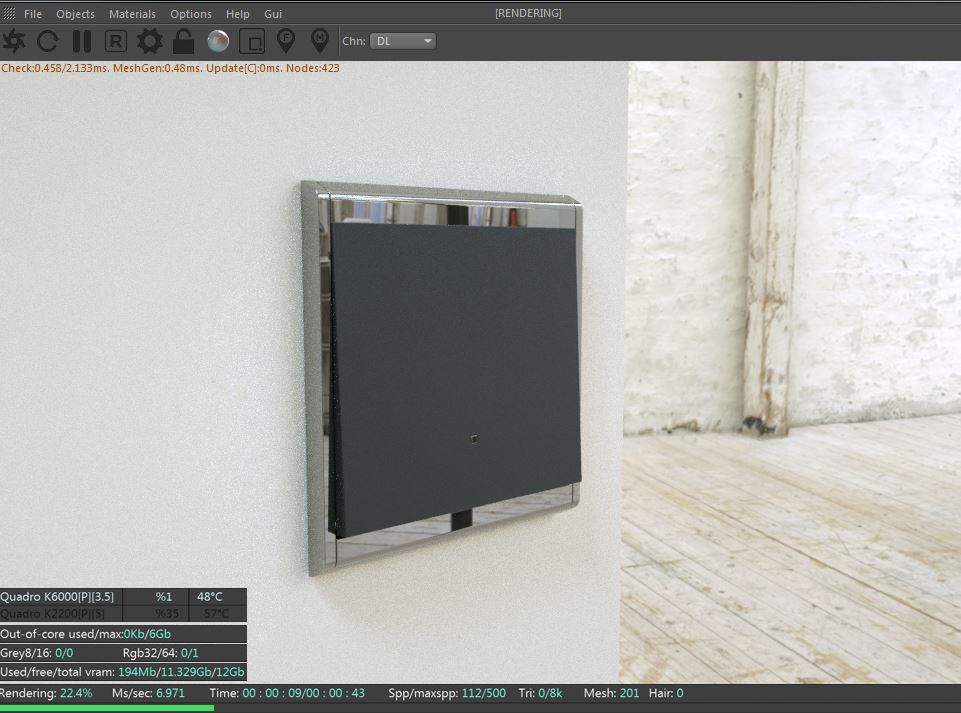The image size is (961, 713).
Task: Click the circular arrow restart render icon
Action: (x=48, y=41)
